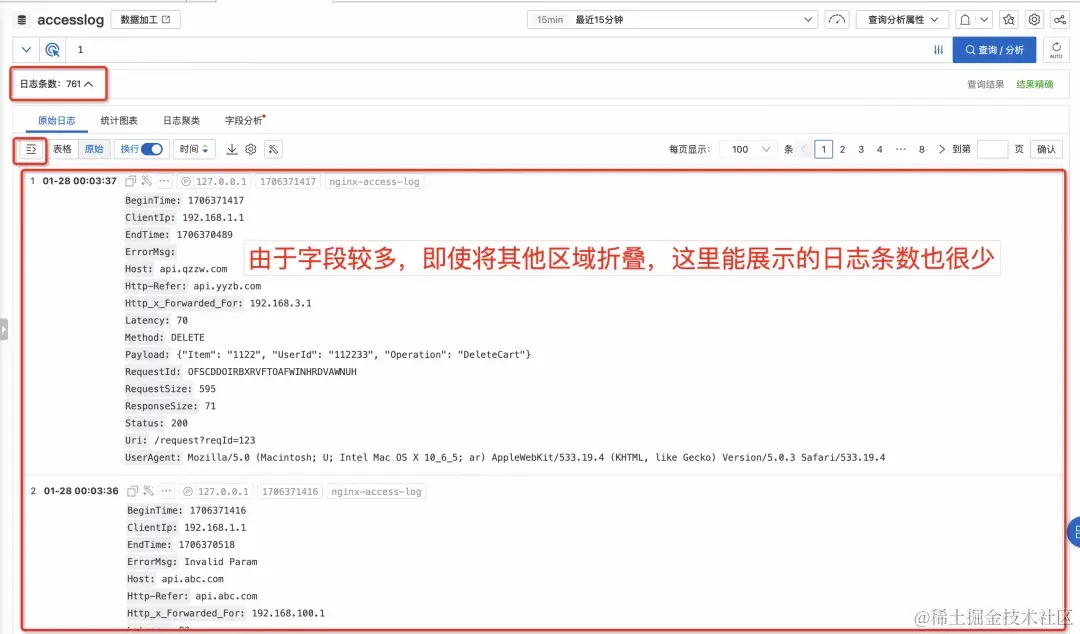Click the AUTO refresh icon
The image size is (1080, 634).
(1057, 49)
